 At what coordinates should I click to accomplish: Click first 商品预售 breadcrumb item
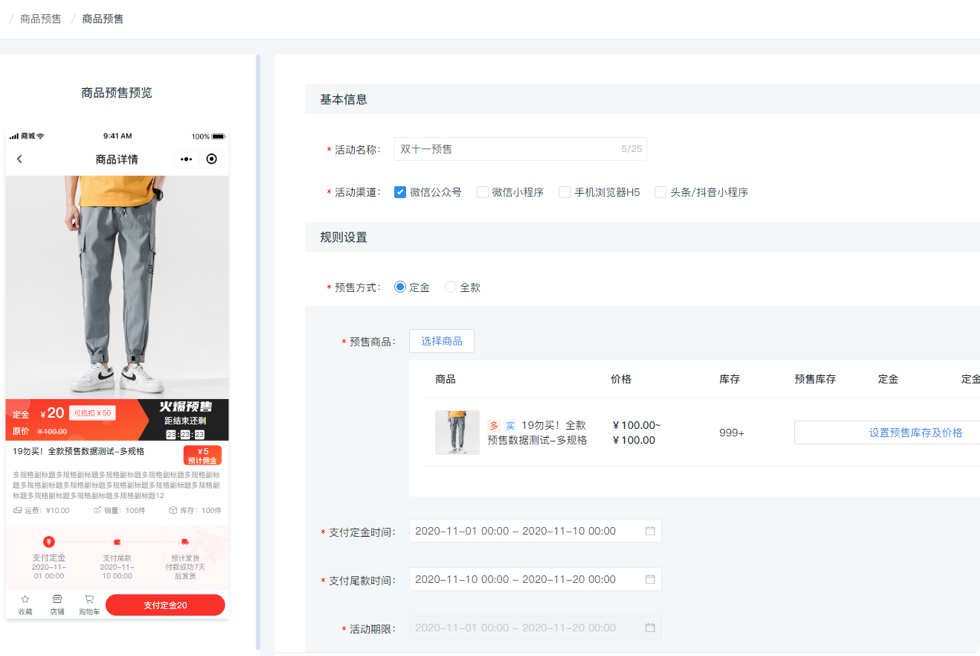(x=41, y=19)
